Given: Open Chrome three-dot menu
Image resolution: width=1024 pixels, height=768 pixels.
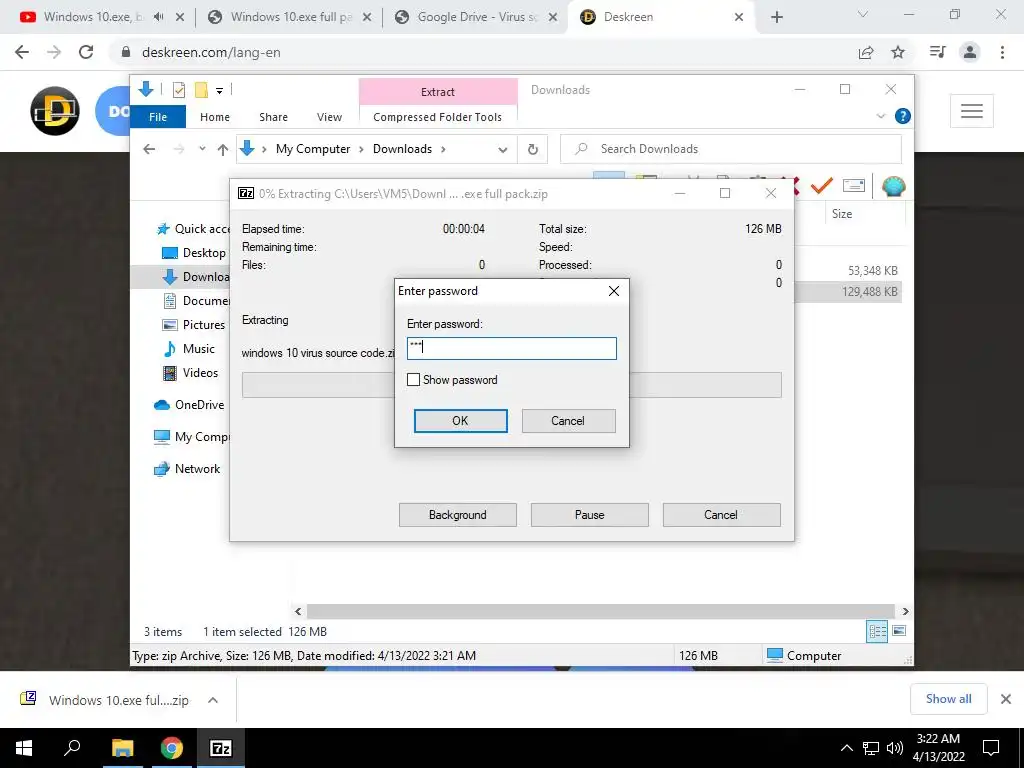Looking at the screenshot, I should 1002,52.
